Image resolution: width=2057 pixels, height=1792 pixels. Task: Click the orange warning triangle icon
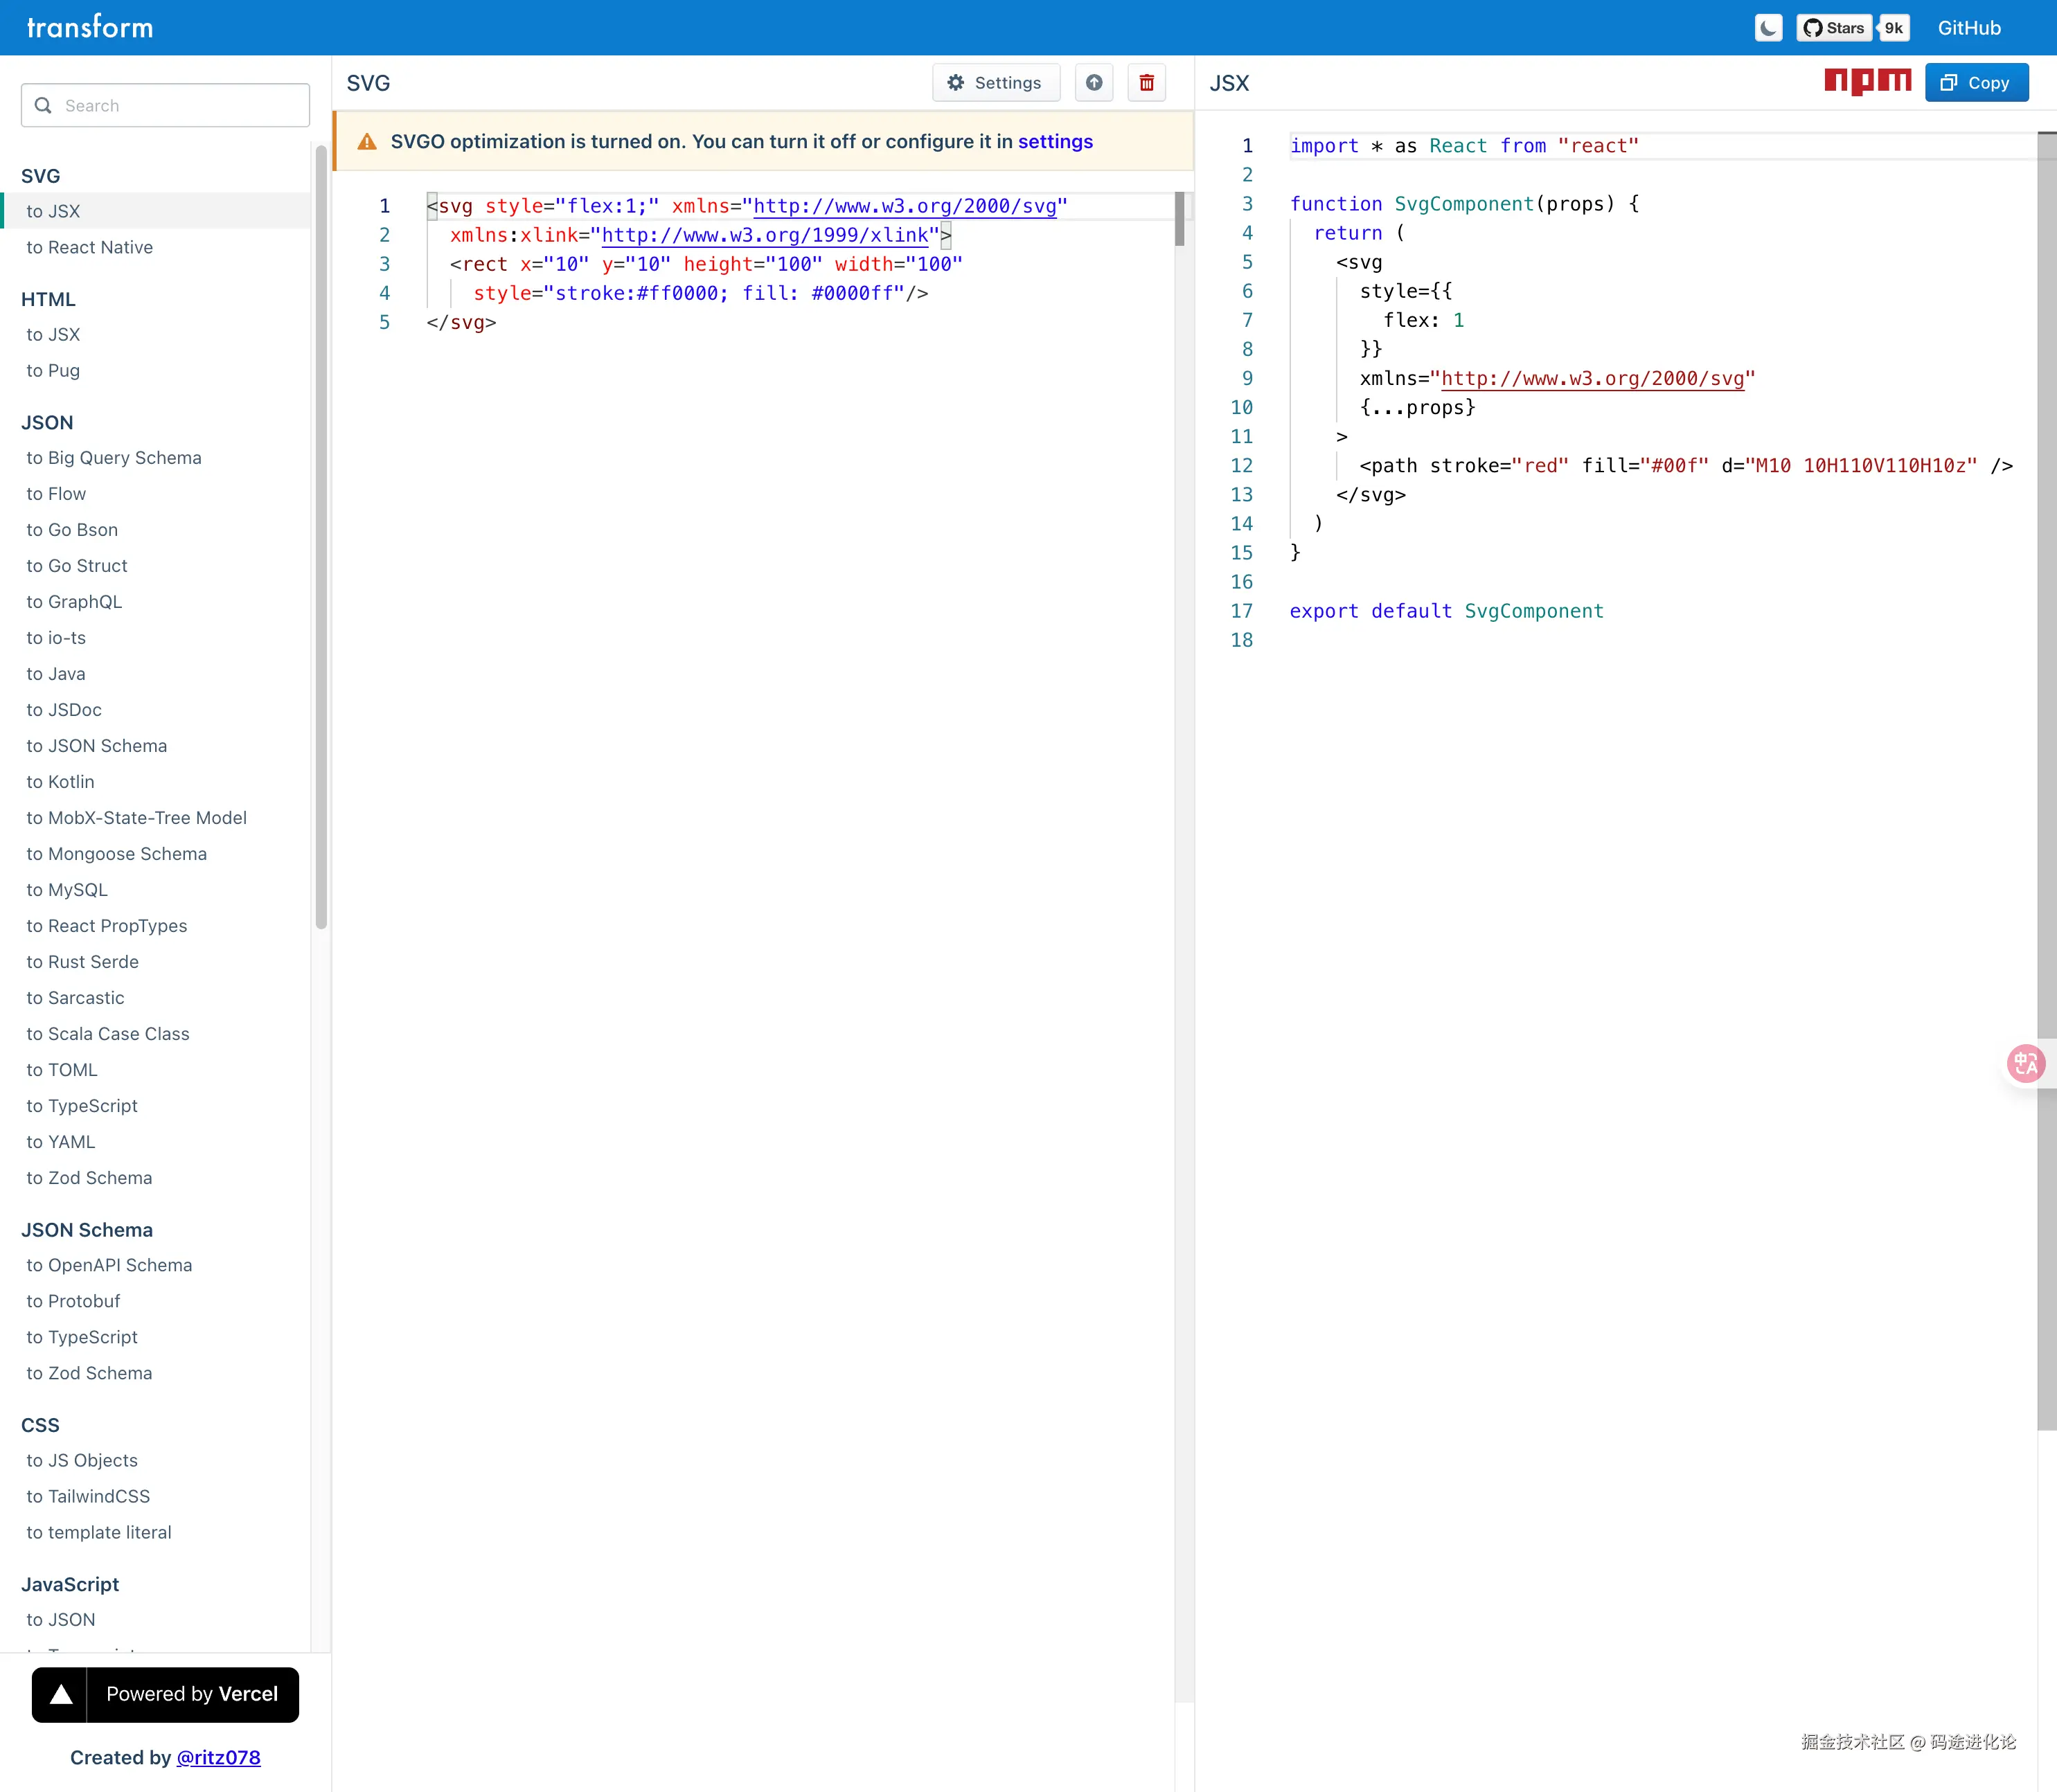[367, 142]
